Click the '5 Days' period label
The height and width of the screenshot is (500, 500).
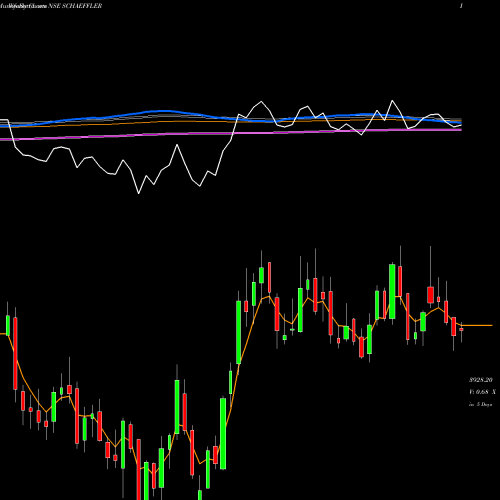tap(484, 404)
